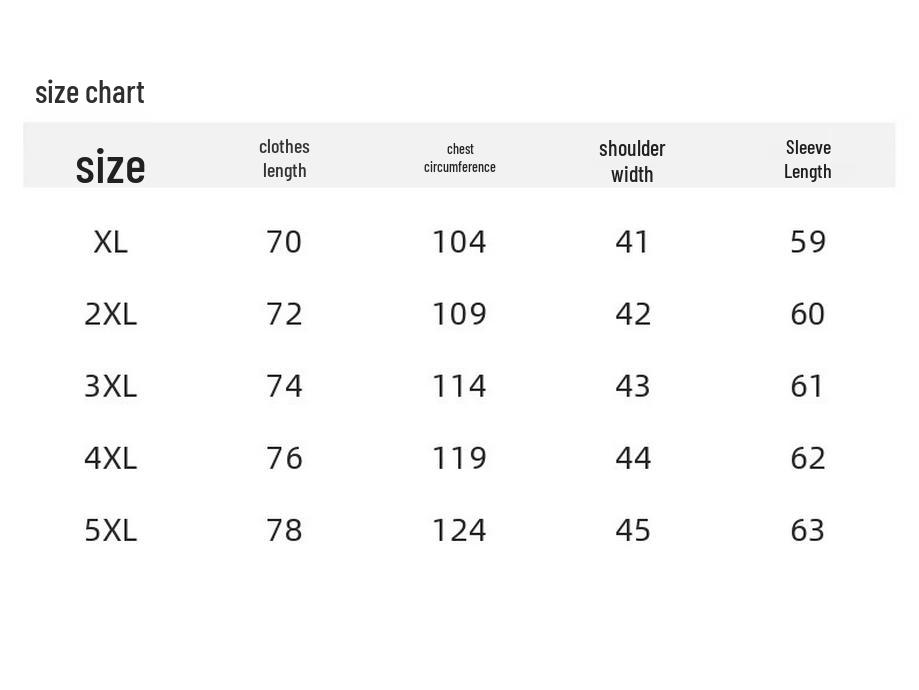Select the 3XL size row label
Image resolution: width=919 pixels, height=690 pixels.
tap(110, 386)
